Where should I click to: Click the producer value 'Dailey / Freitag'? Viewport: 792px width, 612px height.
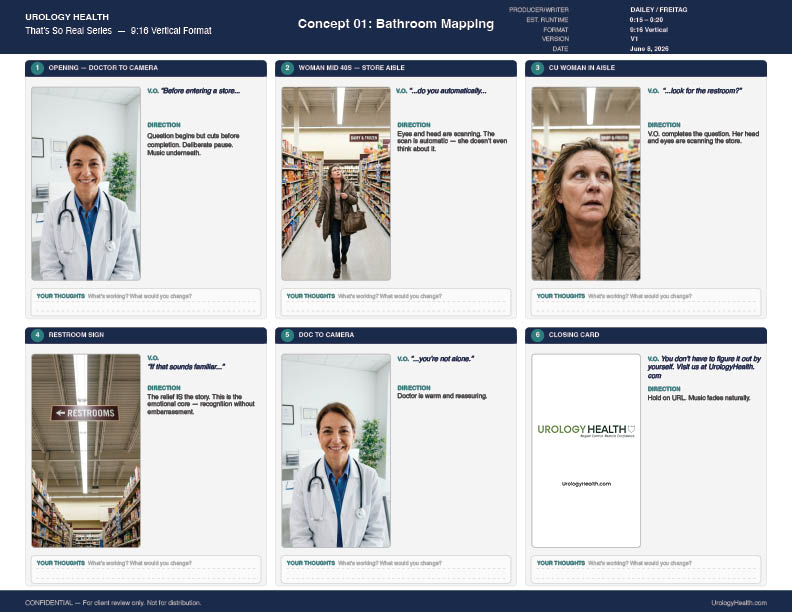659,10
